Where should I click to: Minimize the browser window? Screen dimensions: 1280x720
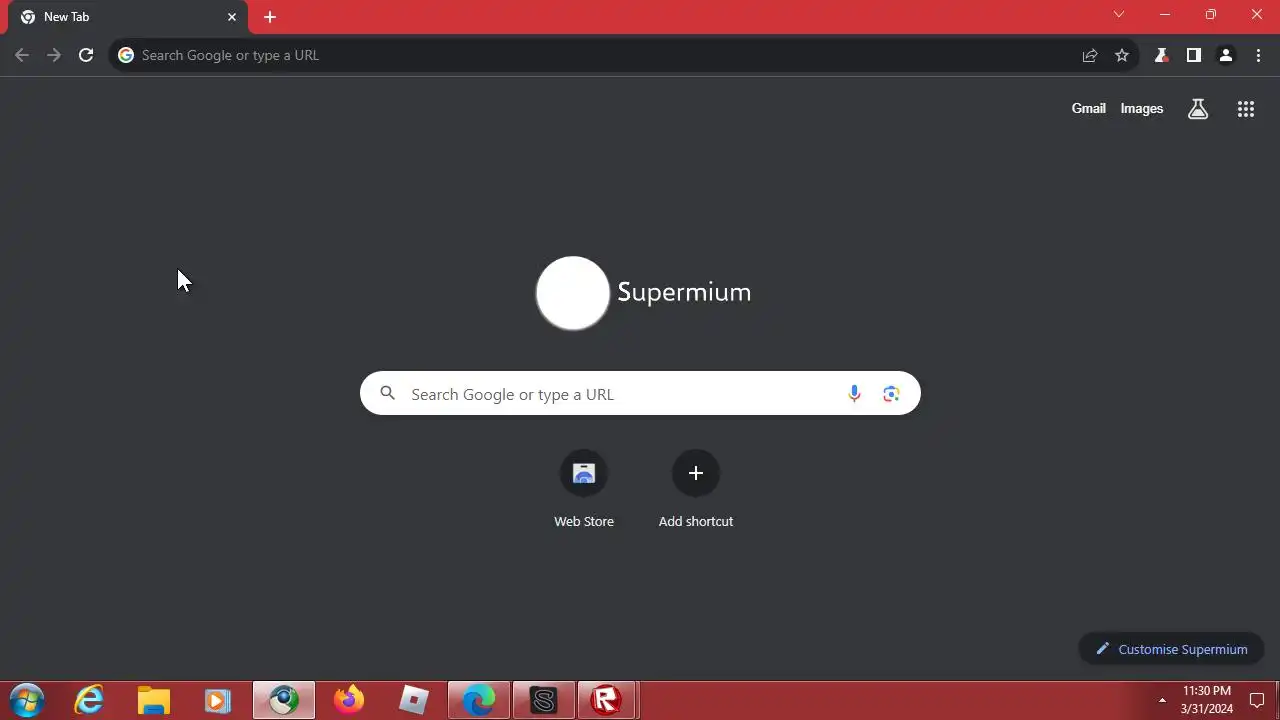tap(1165, 15)
